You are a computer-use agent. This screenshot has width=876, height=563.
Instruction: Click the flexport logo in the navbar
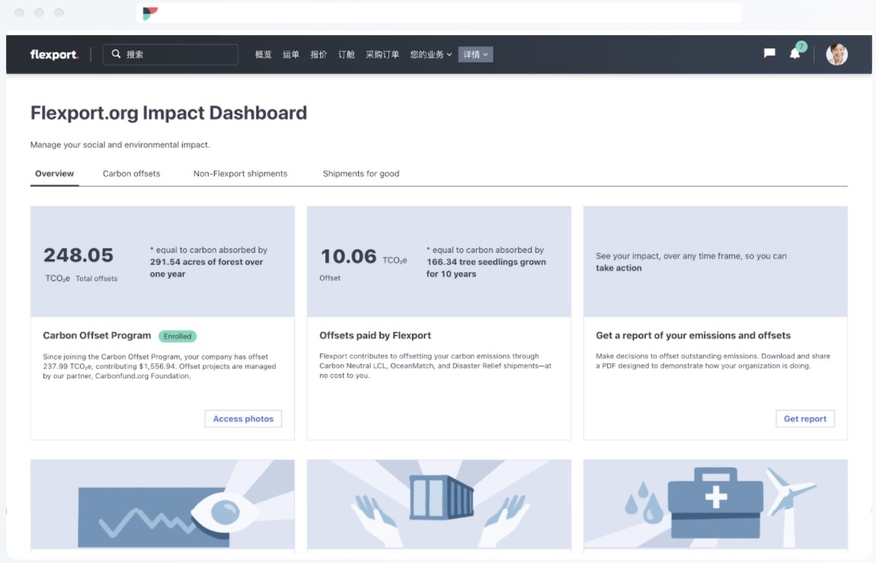pyautogui.click(x=54, y=54)
